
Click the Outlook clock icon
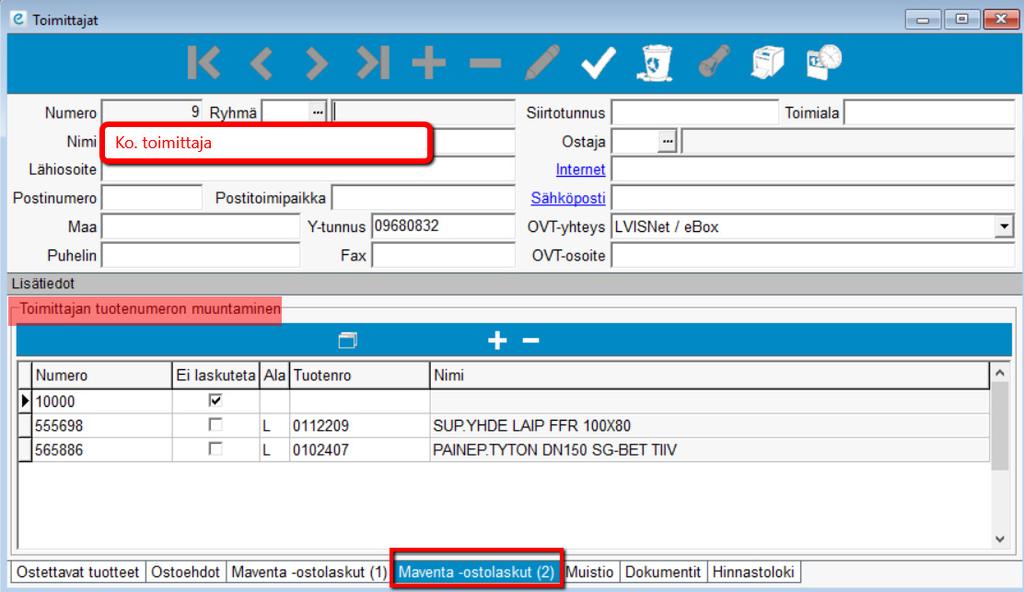[x=824, y=62]
